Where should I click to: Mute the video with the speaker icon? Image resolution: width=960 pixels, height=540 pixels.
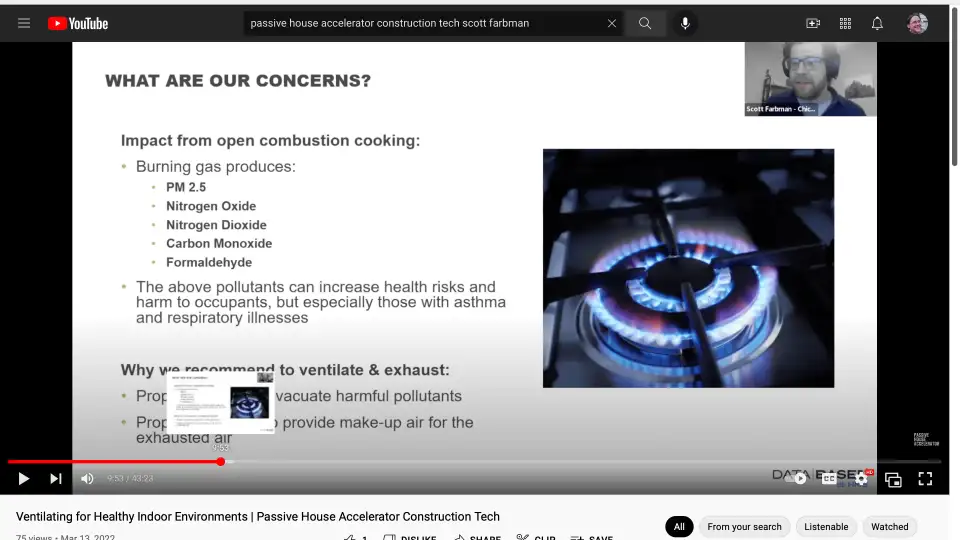(87, 479)
